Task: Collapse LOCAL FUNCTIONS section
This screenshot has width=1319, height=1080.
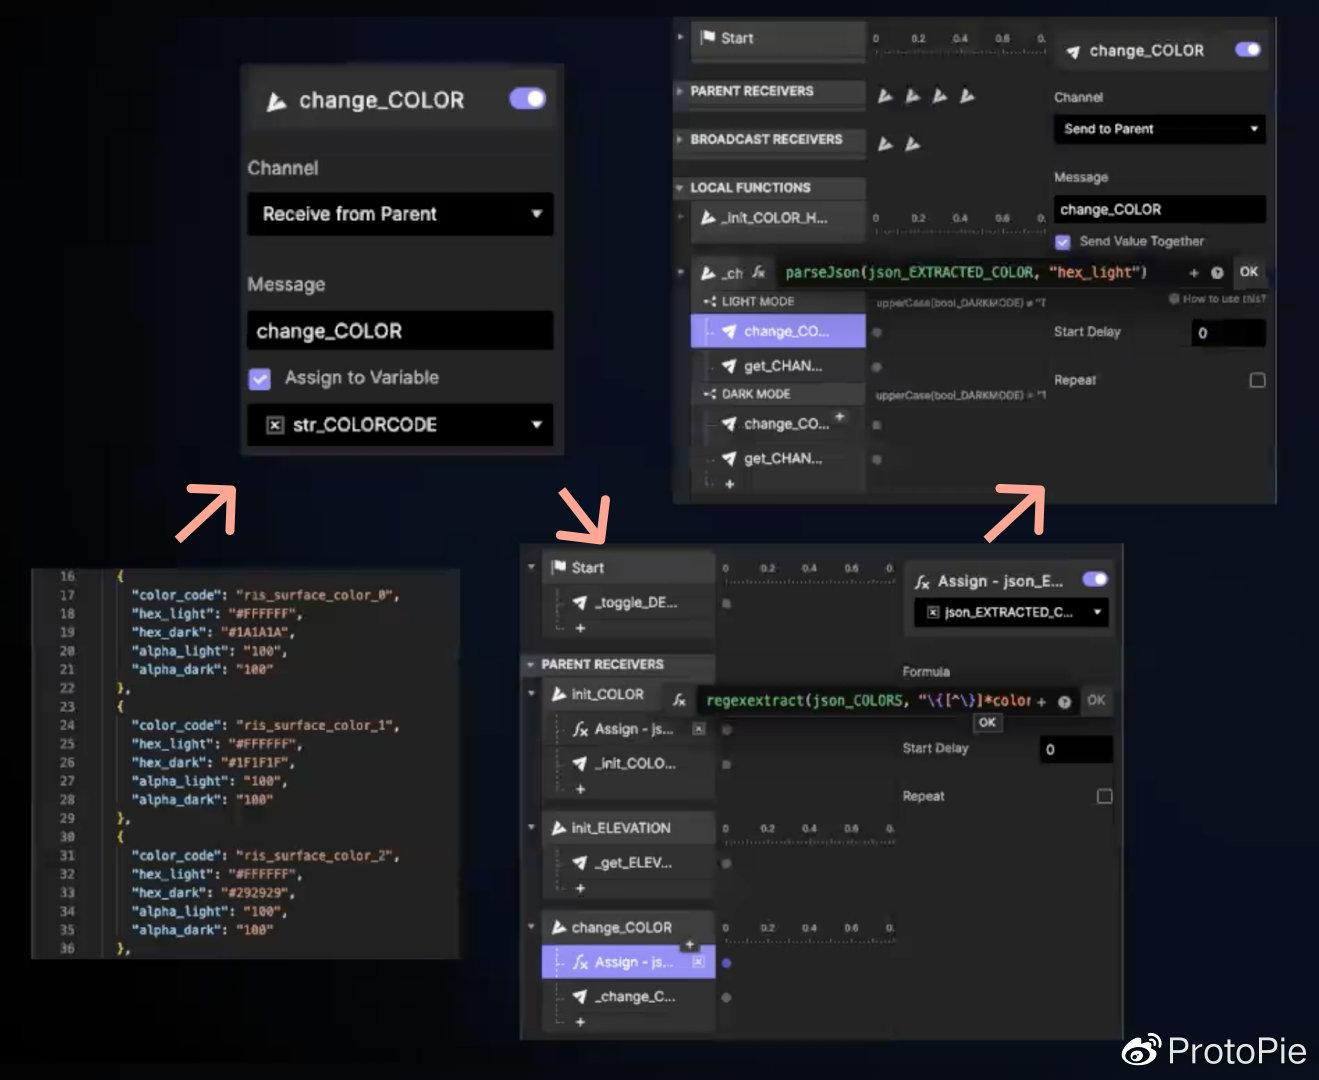Action: 681,187
